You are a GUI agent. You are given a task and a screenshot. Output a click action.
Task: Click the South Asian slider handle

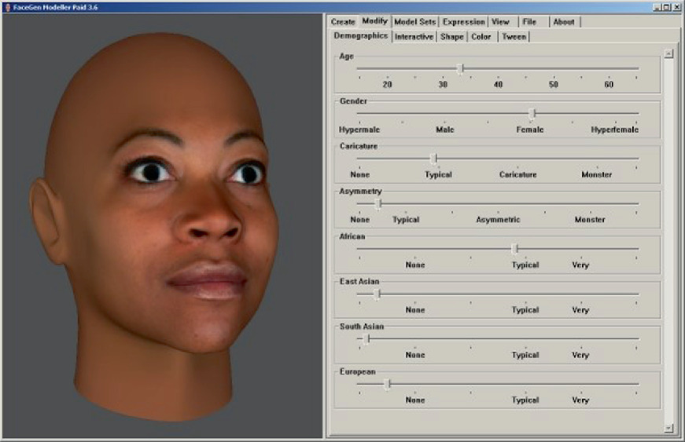(368, 338)
